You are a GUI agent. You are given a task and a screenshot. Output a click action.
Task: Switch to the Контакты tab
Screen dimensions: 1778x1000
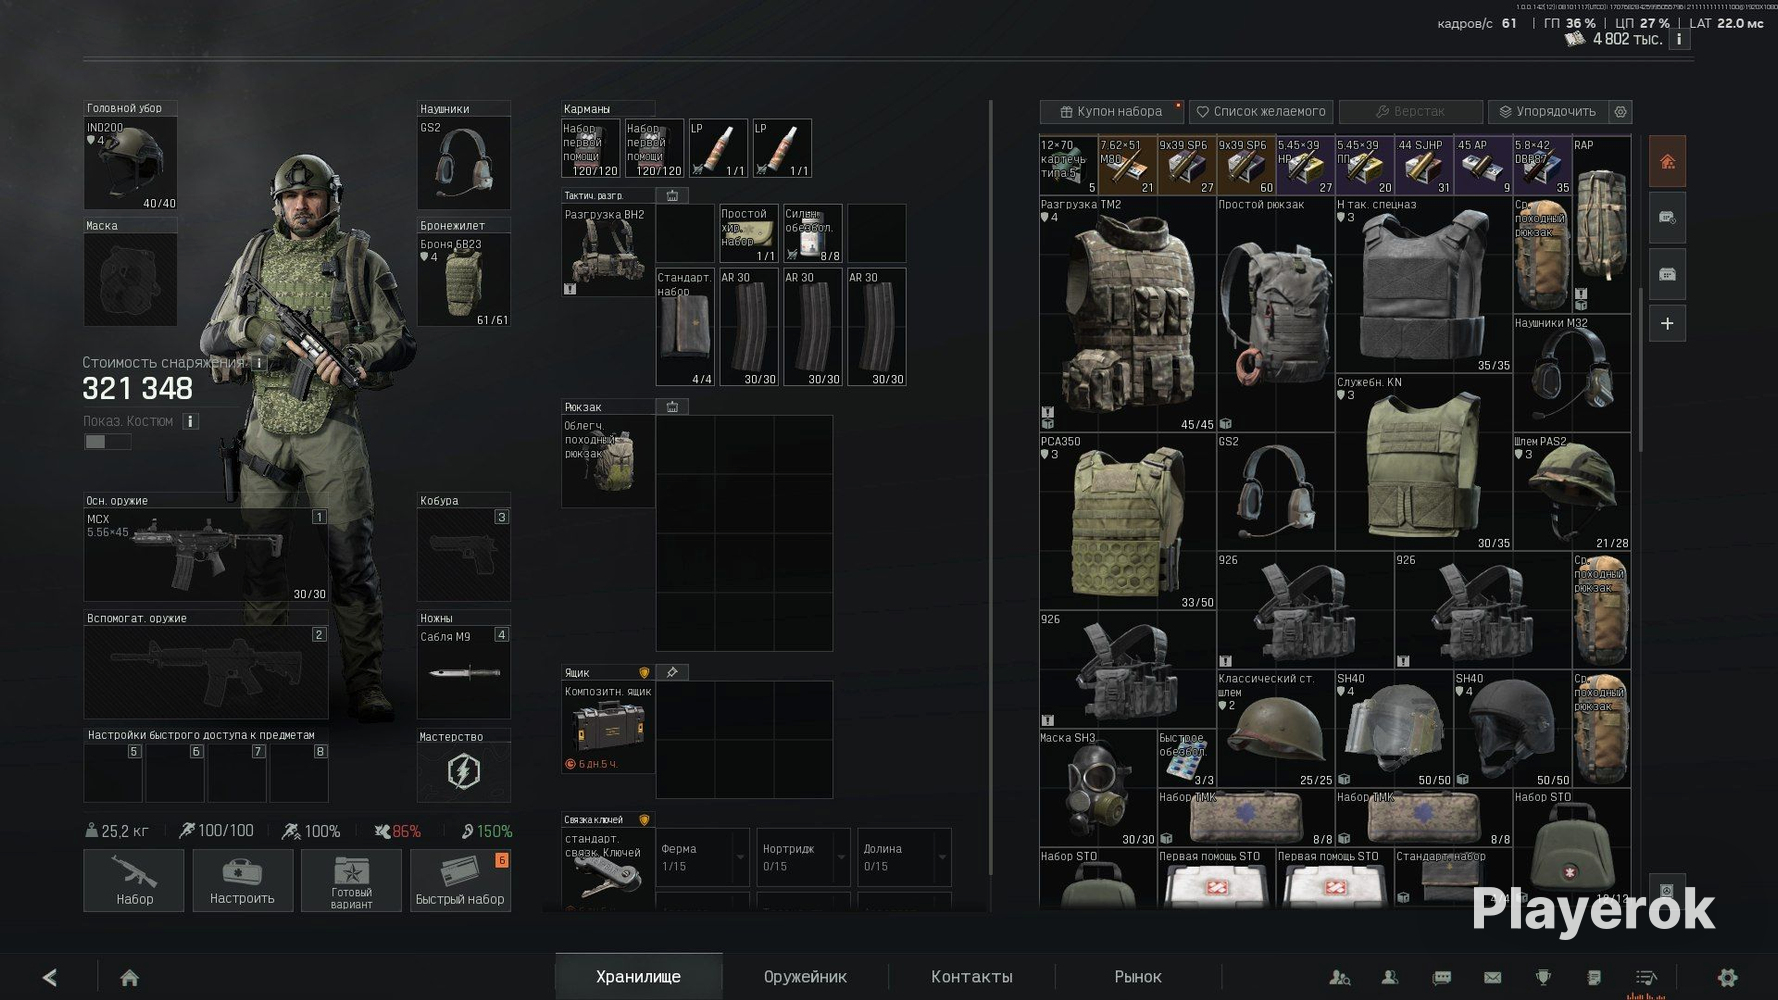point(972,977)
